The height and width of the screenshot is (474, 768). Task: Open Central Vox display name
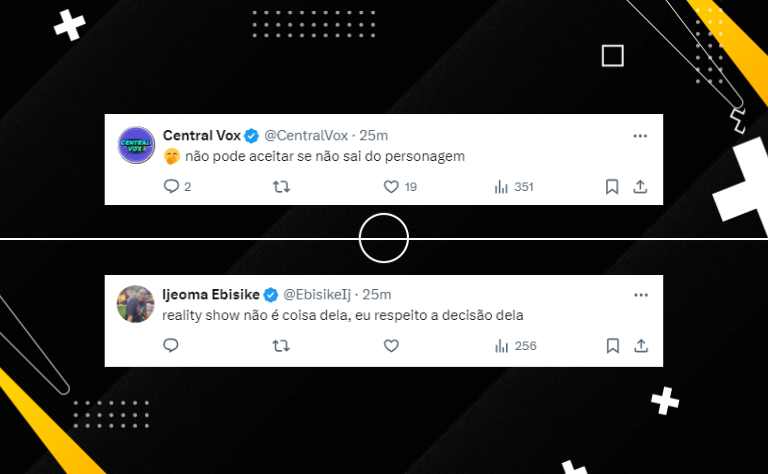pyautogui.click(x=202, y=135)
